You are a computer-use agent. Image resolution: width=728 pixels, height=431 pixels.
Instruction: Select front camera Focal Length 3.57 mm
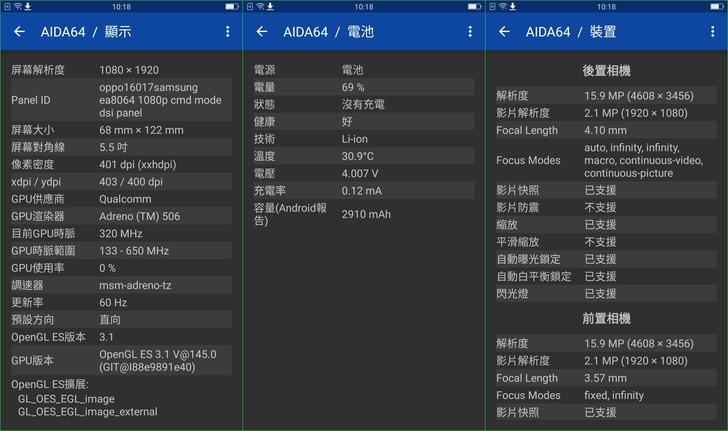tap(605, 378)
